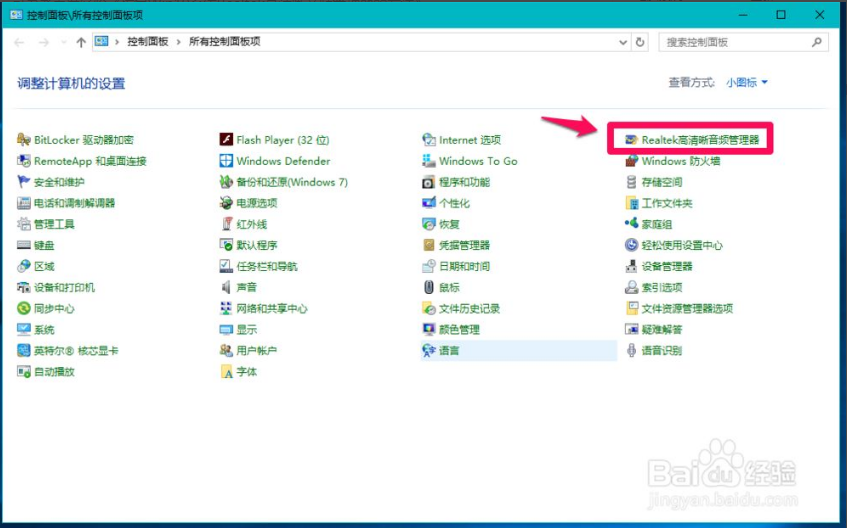Click the 默认程序 icon

[226, 245]
